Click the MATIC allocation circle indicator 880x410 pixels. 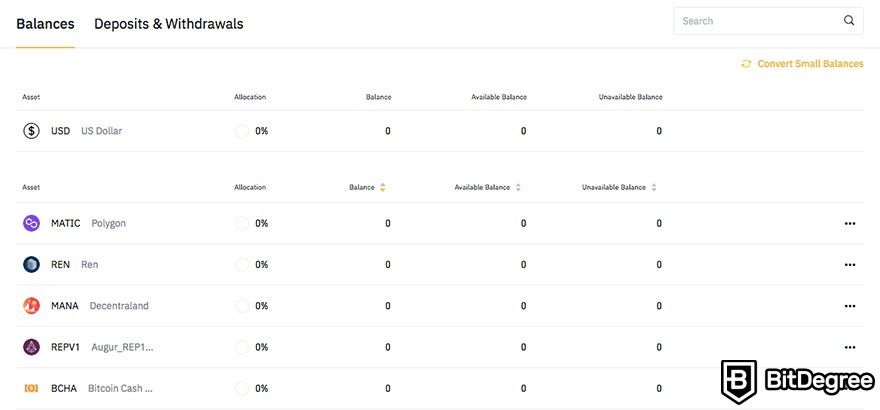click(242, 223)
